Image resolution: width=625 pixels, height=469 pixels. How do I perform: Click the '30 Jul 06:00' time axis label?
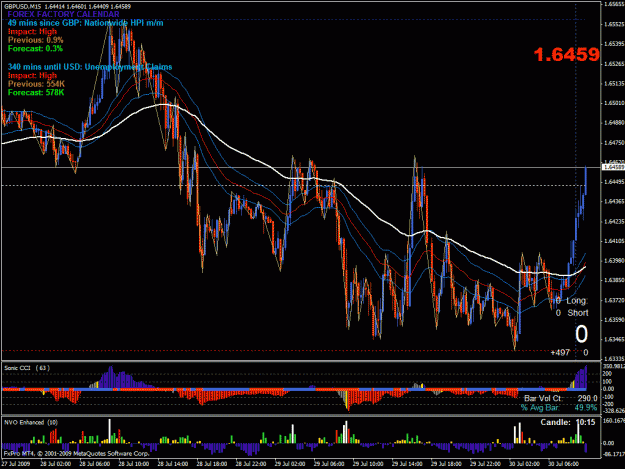(x=563, y=464)
